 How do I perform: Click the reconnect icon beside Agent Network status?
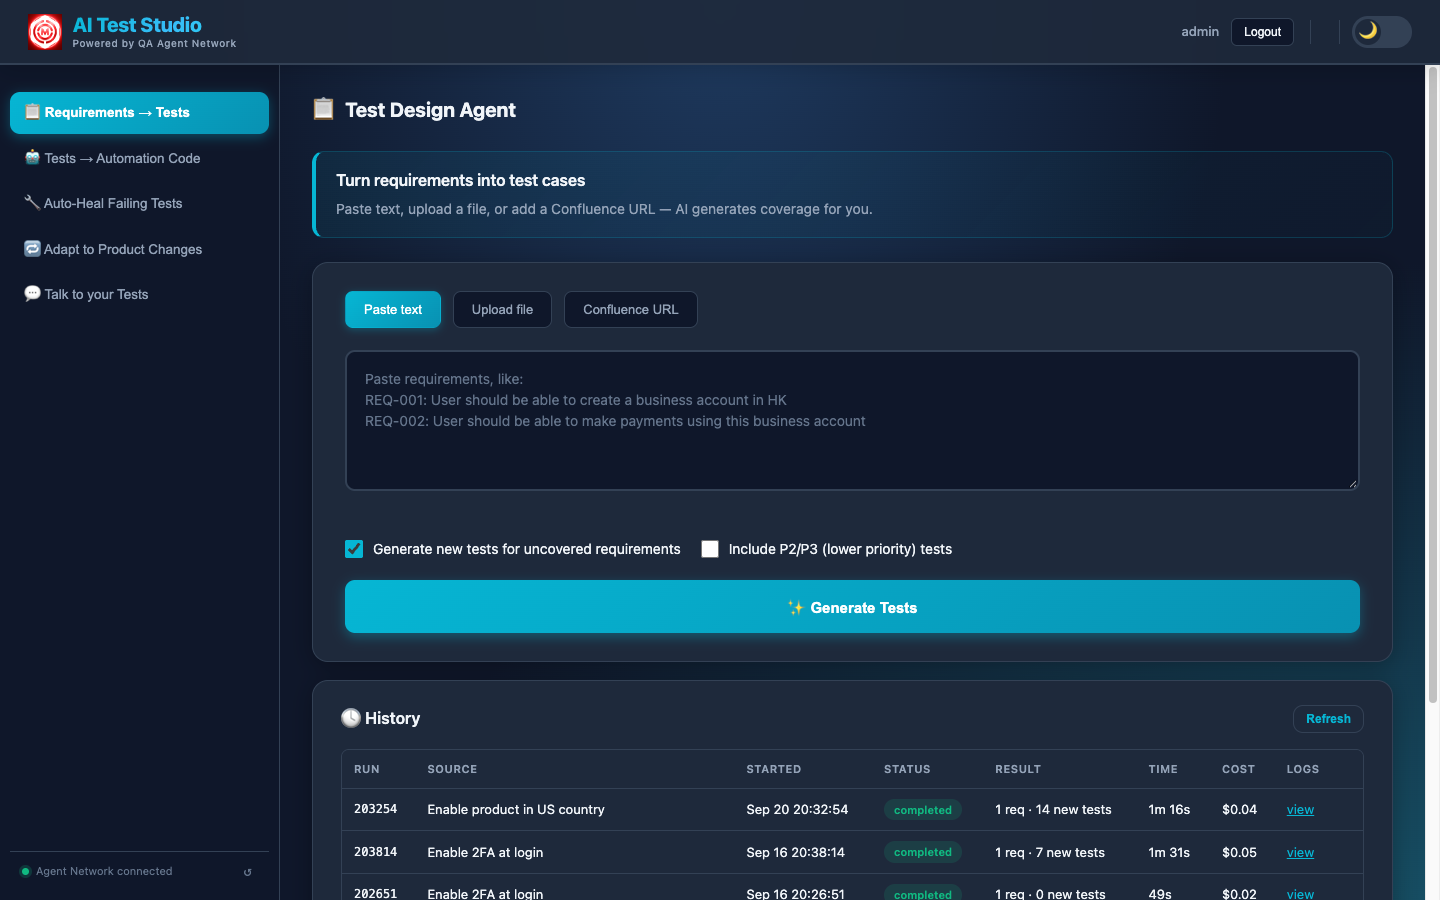click(x=248, y=872)
